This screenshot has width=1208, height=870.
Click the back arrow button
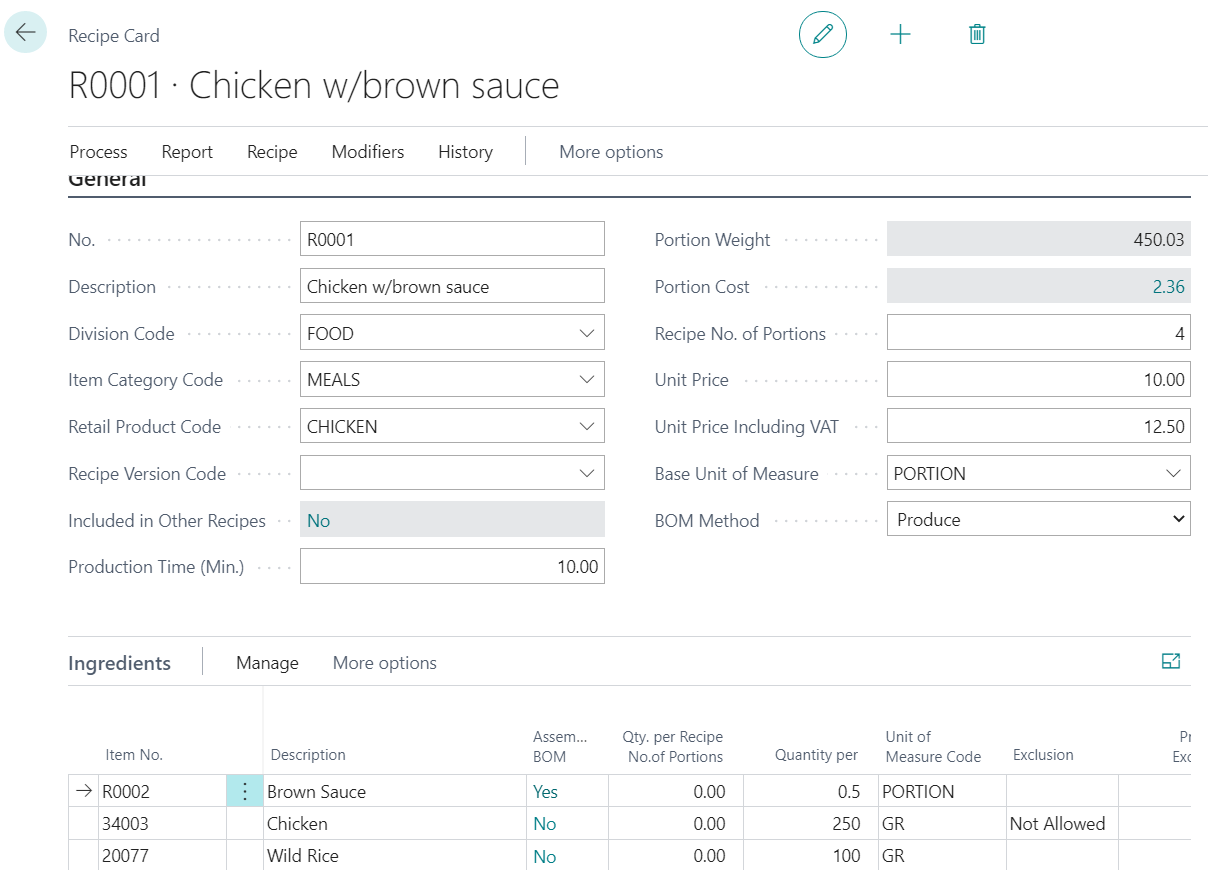tap(26, 32)
